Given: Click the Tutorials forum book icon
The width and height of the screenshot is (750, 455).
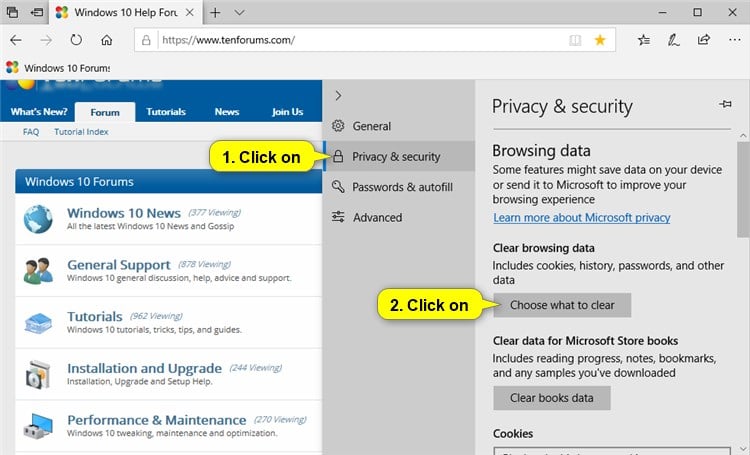Looking at the screenshot, I should click(38, 323).
